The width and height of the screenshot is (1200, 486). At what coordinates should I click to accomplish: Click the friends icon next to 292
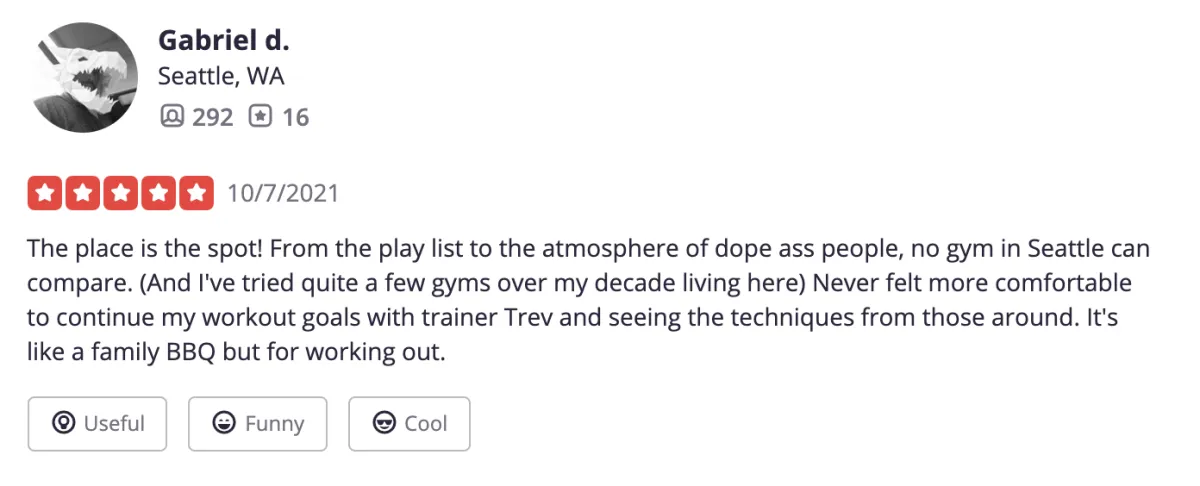coord(172,117)
